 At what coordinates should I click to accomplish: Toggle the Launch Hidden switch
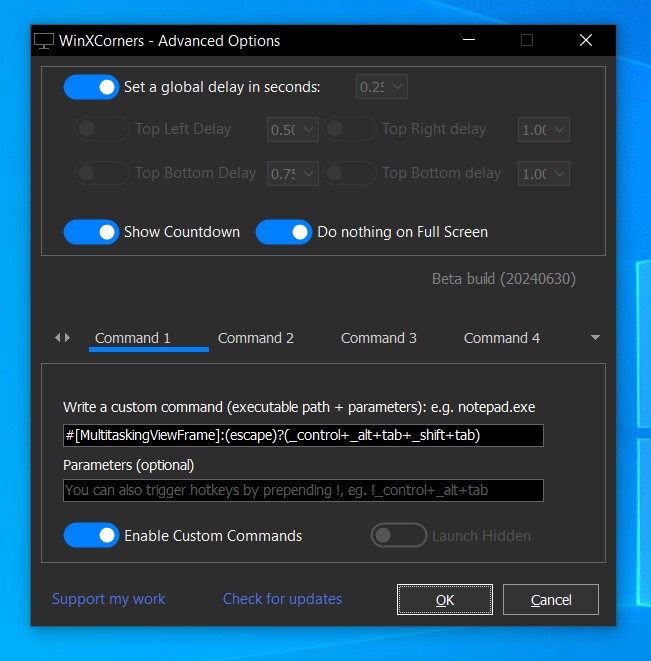pos(398,536)
